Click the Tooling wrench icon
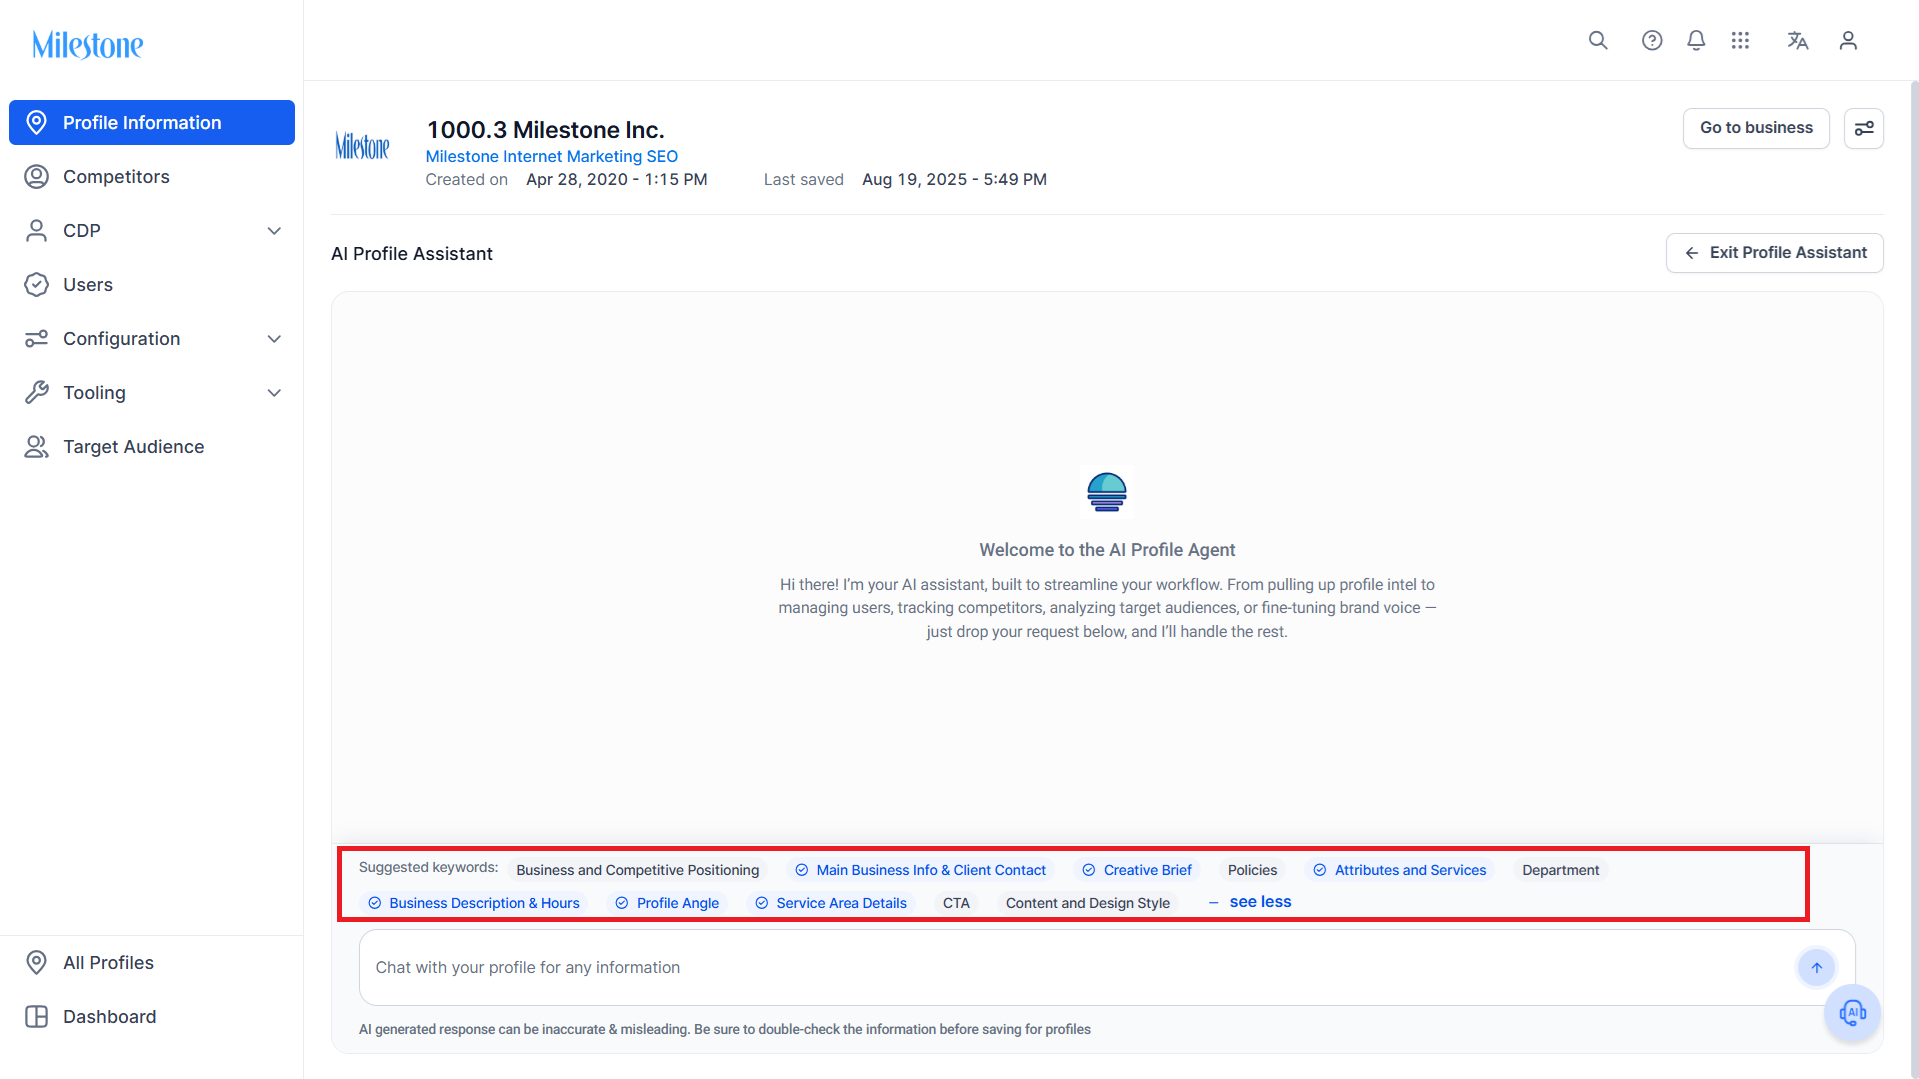Image resolution: width=1919 pixels, height=1079 pixels. click(x=36, y=392)
